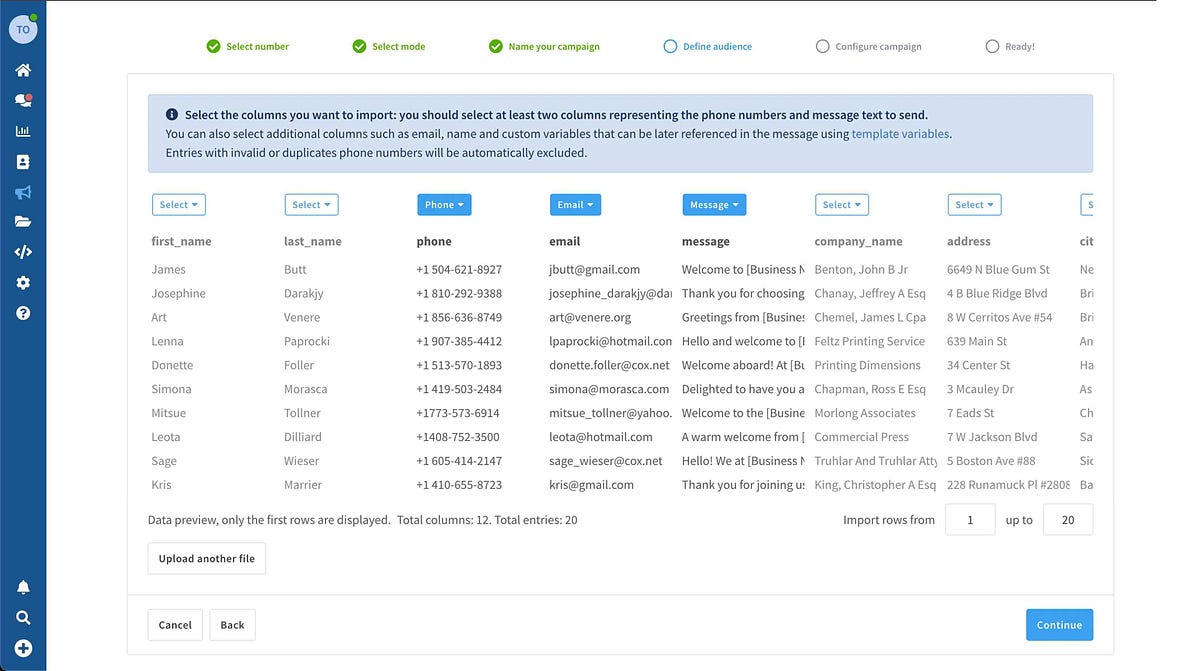Click the Import rows from input field
1200x671 pixels.
969,520
